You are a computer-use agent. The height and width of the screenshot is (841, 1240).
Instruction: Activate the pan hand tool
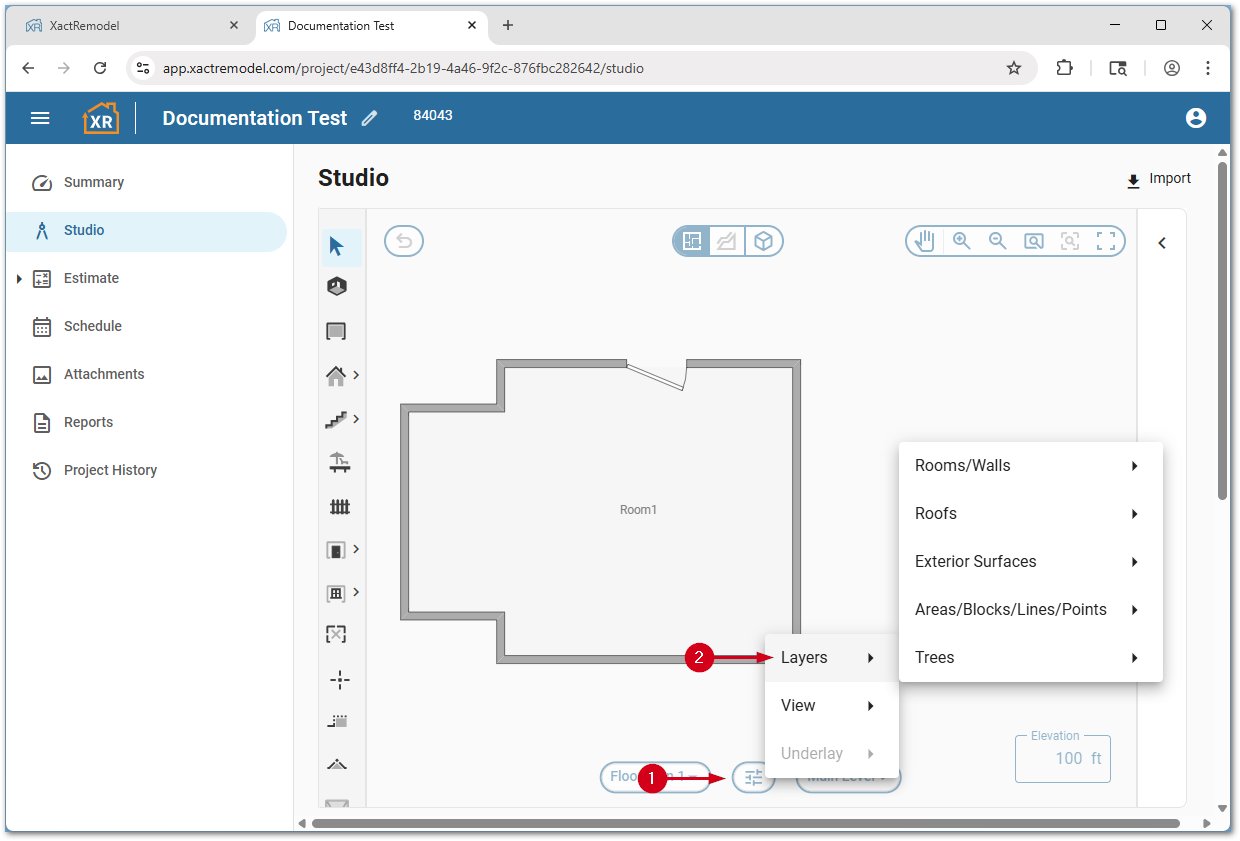pos(925,241)
